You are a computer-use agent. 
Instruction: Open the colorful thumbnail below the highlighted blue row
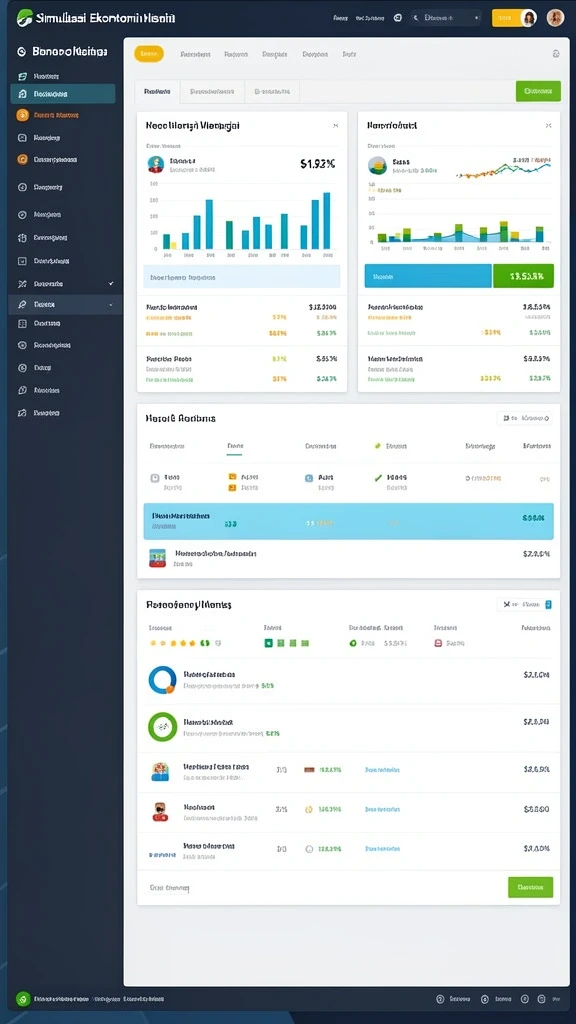pyautogui.click(x=157, y=558)
